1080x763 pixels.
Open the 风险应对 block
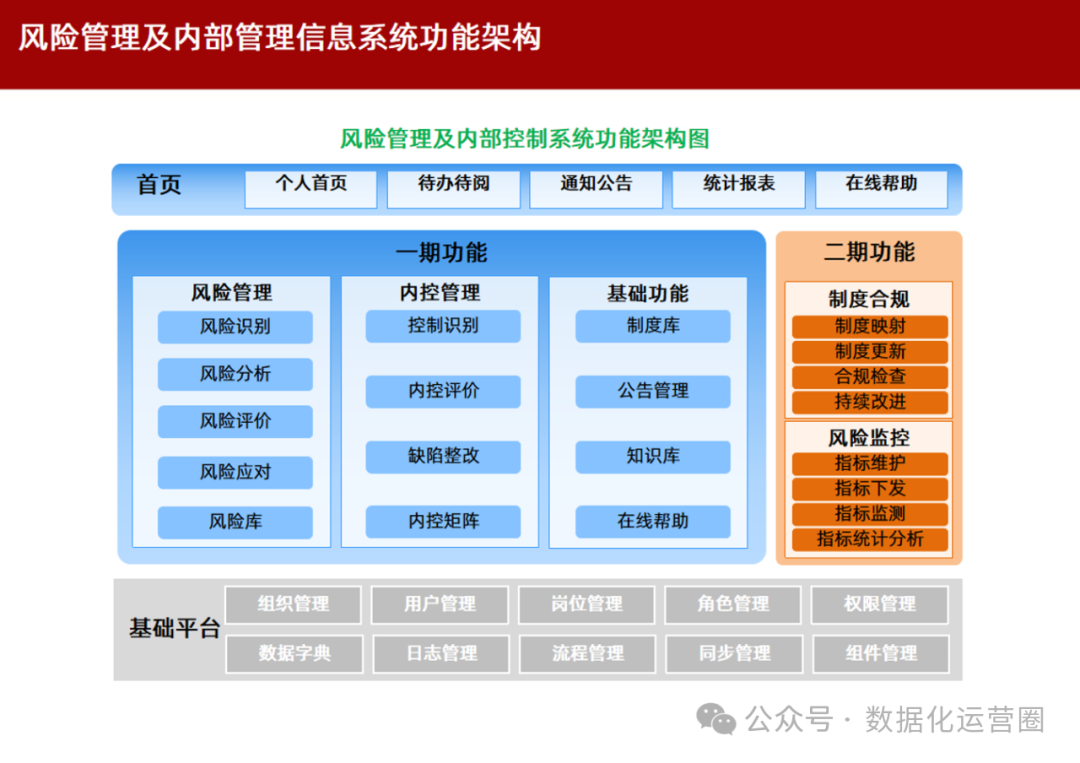[x=235, y=472]
